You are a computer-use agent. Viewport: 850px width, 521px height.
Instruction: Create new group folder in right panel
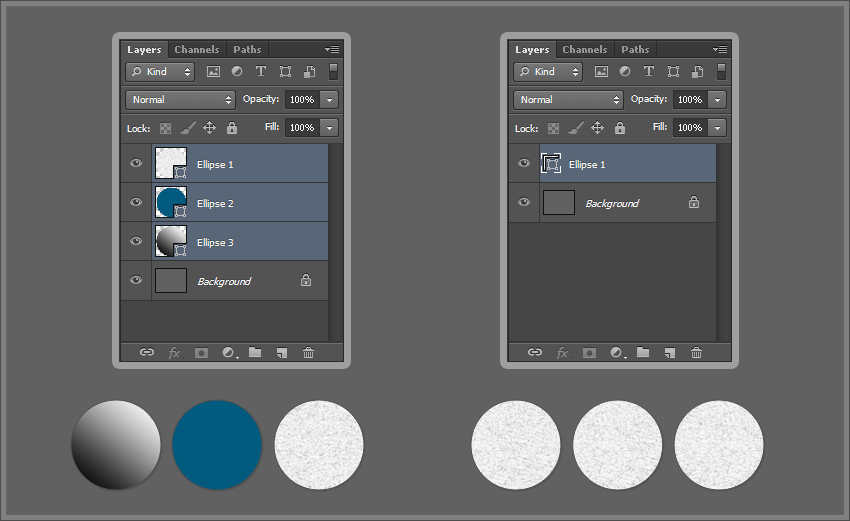643,352
